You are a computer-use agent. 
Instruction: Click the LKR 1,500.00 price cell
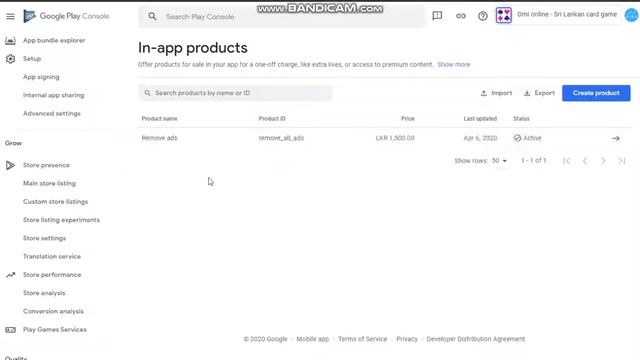[x=395, y=138]
